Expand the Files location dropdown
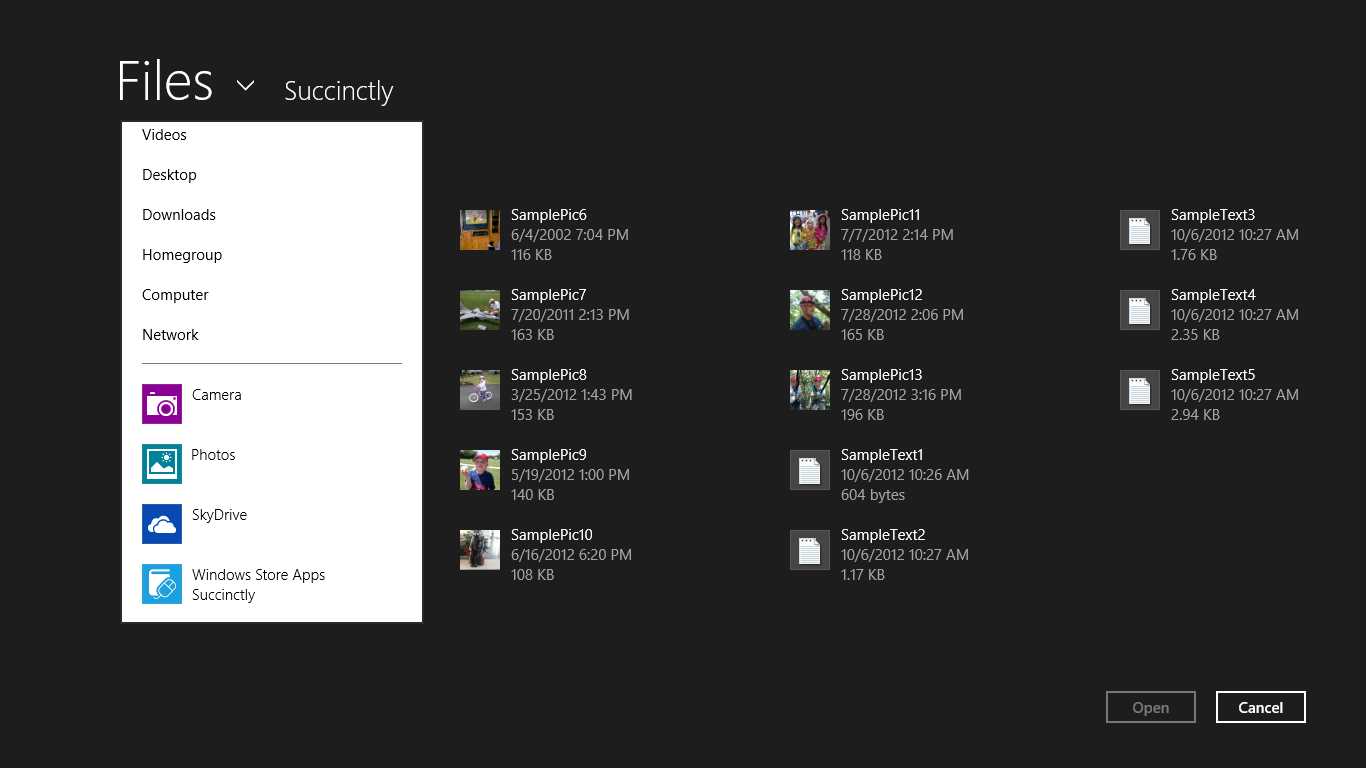Viewport: 1366px width, 768px height. pyautogui.click(x=245, y=85)
